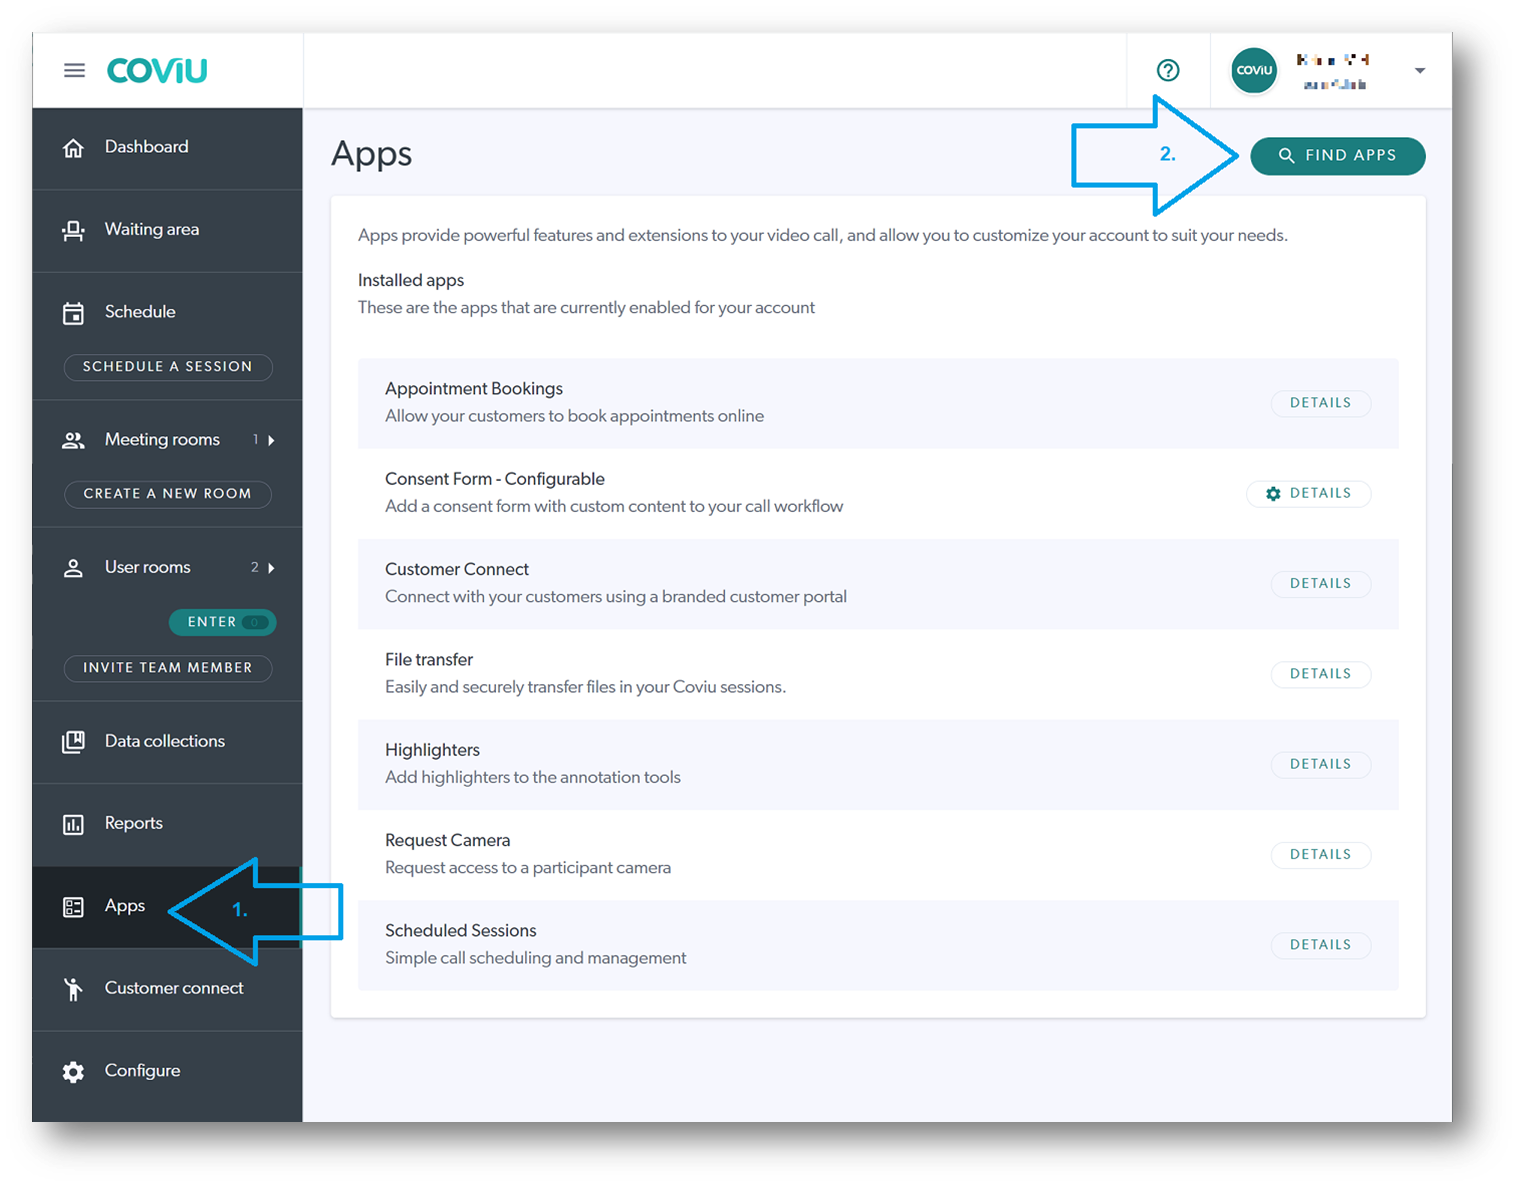Click the Data collections icon
This screenshot has width=1518, height=1187.
click(x=73, y=742)
